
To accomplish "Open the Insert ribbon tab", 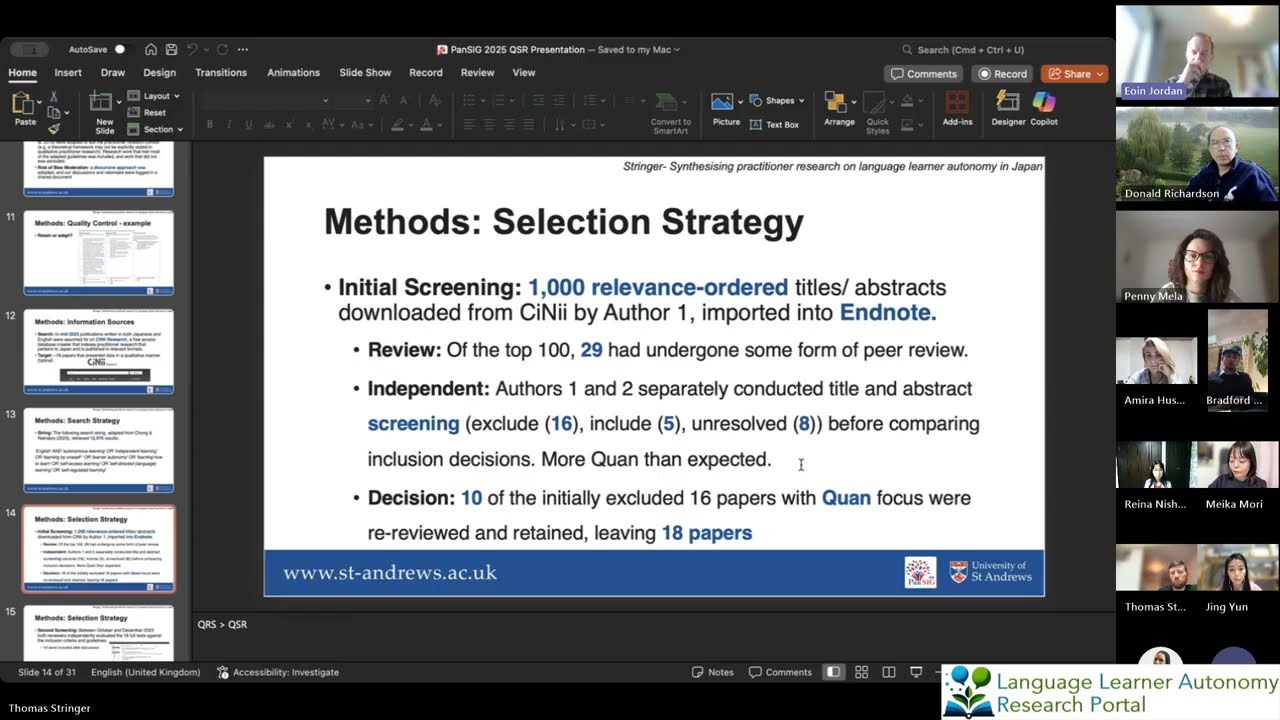I will point(68,73).
